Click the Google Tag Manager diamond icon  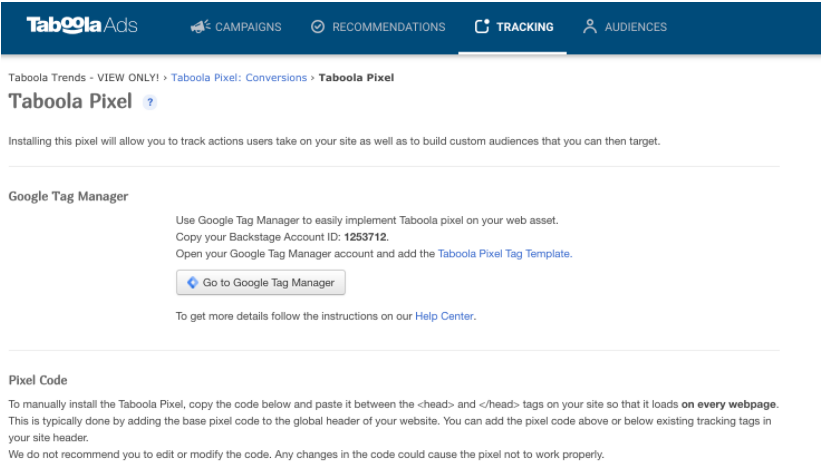(x=192, y=283)
